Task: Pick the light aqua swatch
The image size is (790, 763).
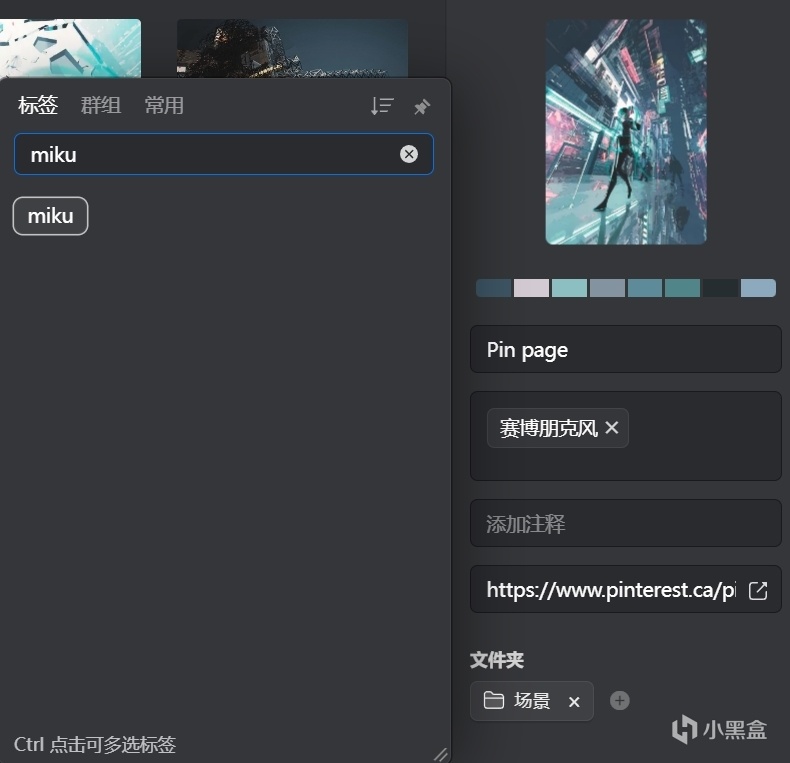Action: tap(569, 288)
